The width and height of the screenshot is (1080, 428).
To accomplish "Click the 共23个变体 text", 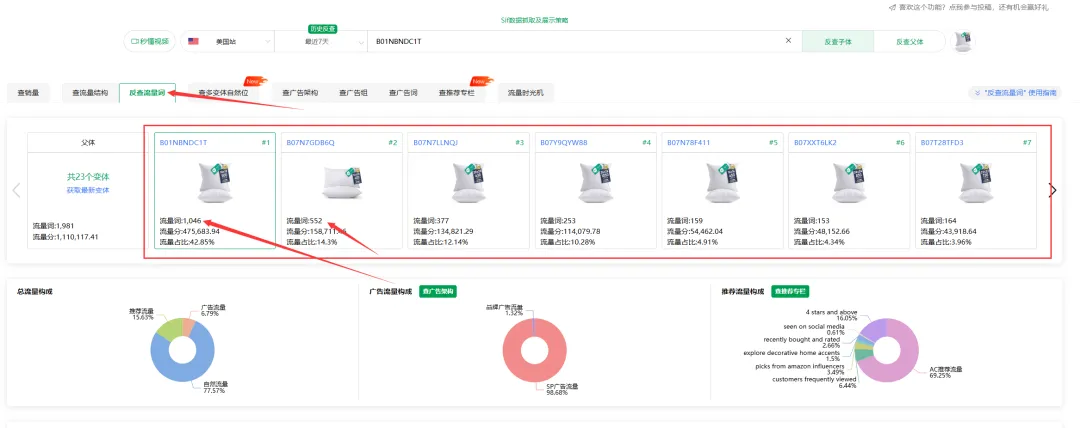I will (88, 177).
